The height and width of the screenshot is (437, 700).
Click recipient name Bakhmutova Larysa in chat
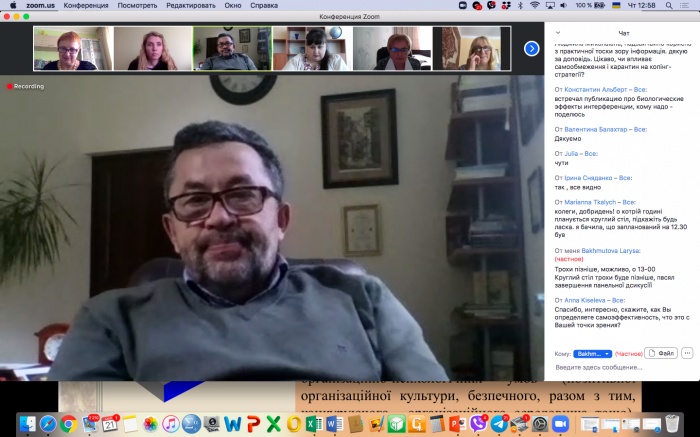611,251
